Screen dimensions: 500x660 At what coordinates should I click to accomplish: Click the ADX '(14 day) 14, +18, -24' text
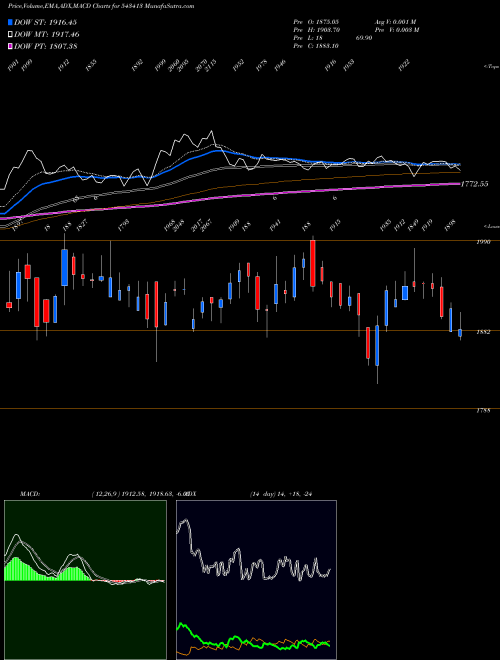(281, 494)
